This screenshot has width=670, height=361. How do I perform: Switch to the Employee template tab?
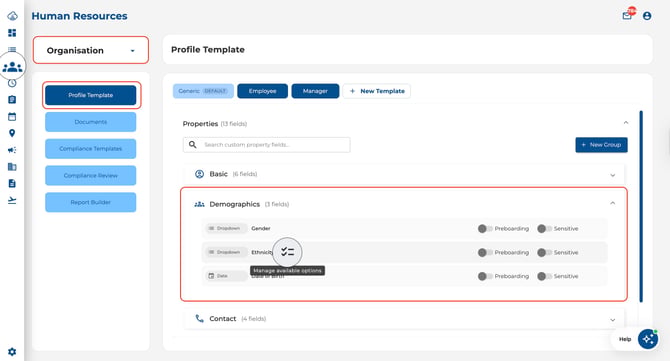coord(262,91)
